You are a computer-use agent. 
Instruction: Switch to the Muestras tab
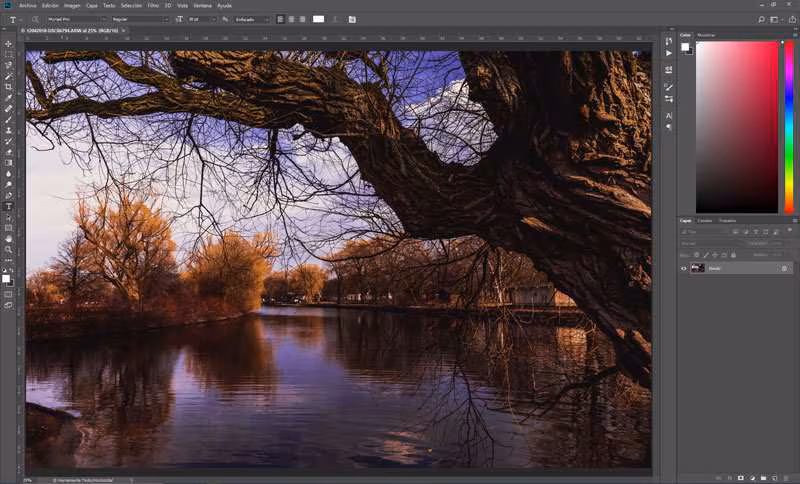click(706, 35)
